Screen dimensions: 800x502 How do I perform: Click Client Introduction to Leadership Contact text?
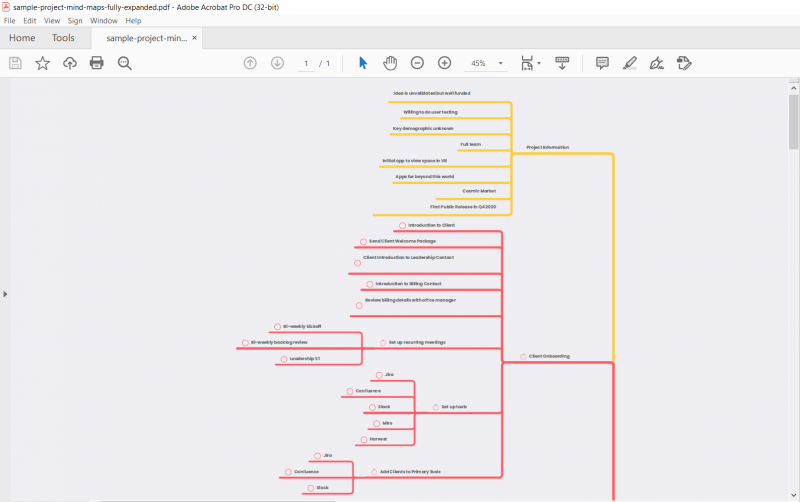pyautogui.click(x=408, y=258)
